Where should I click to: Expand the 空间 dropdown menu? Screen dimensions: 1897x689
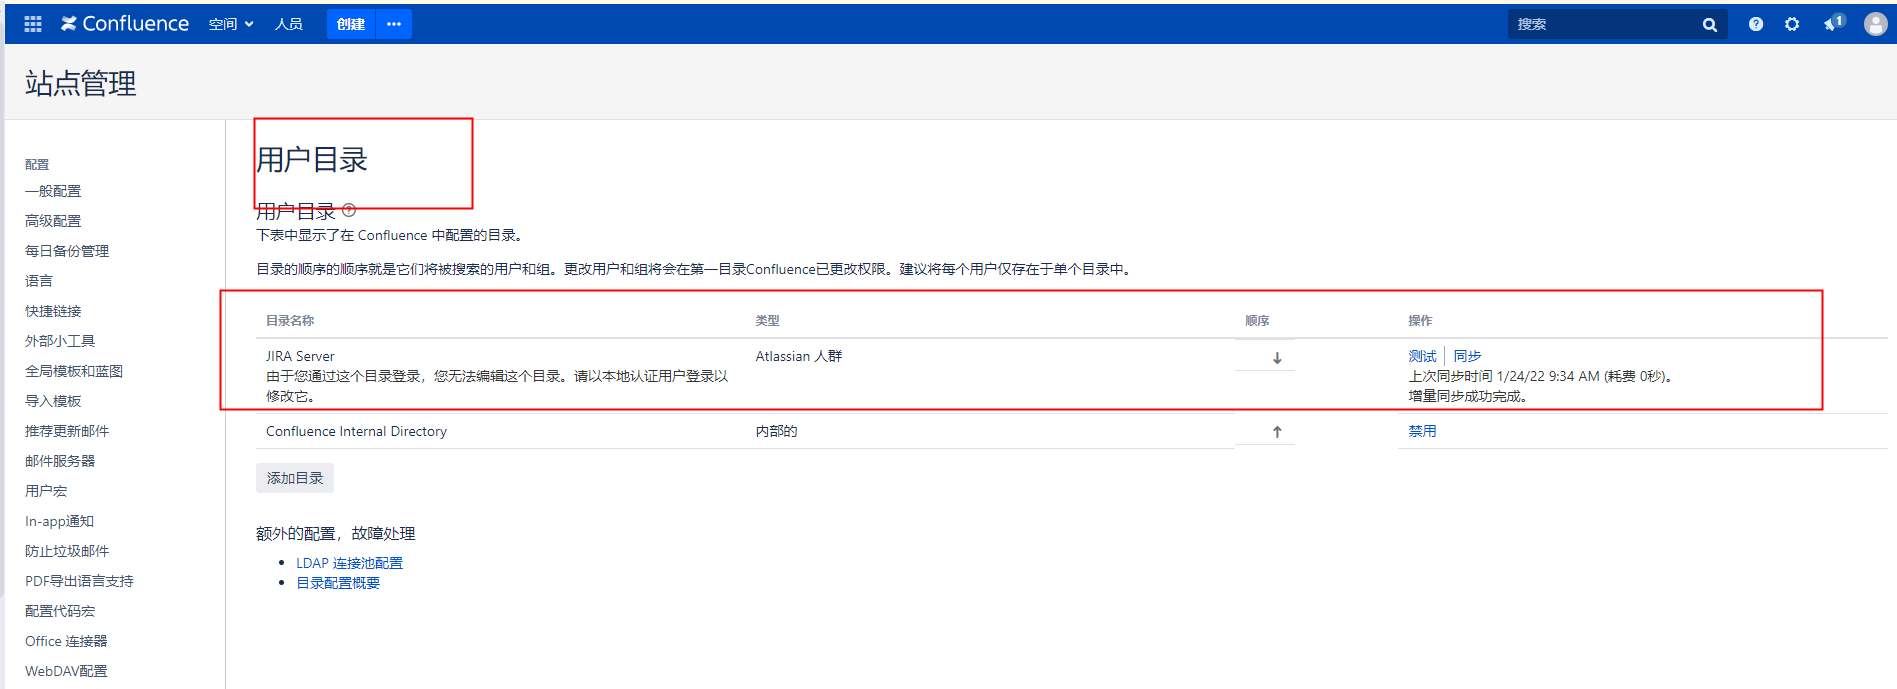point(231,24)
